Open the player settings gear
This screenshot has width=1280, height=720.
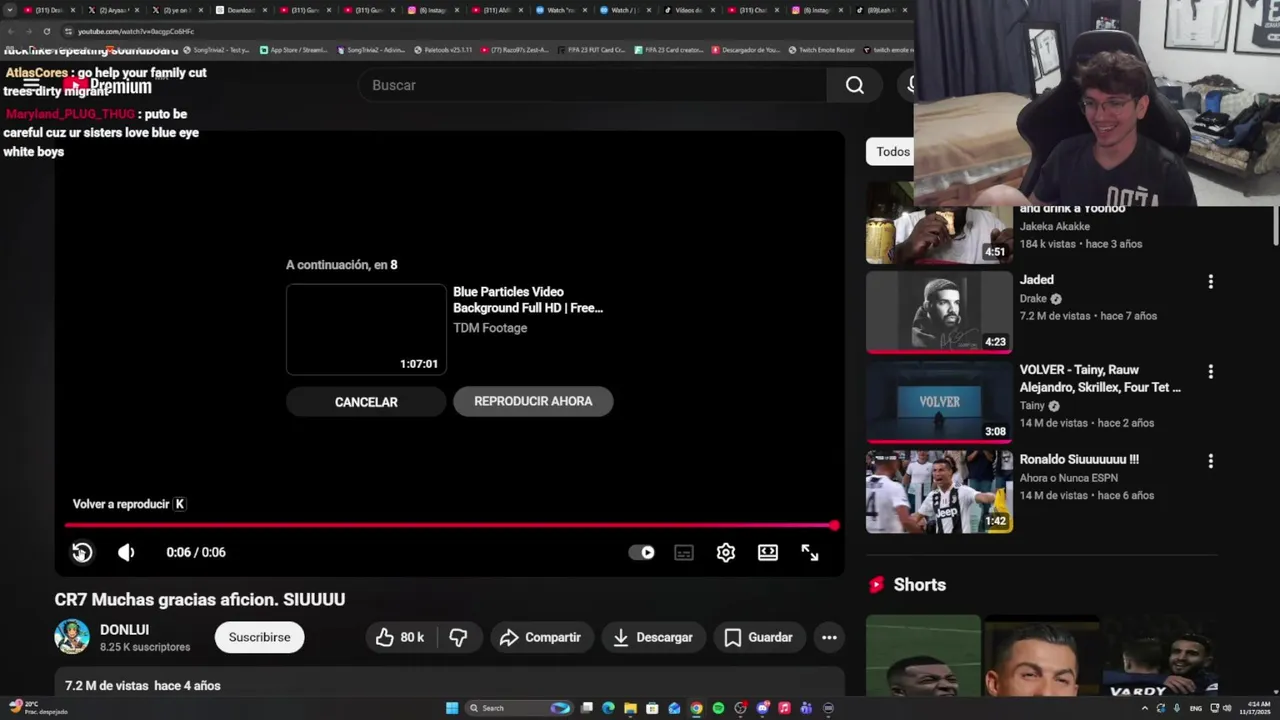[726, 552]
